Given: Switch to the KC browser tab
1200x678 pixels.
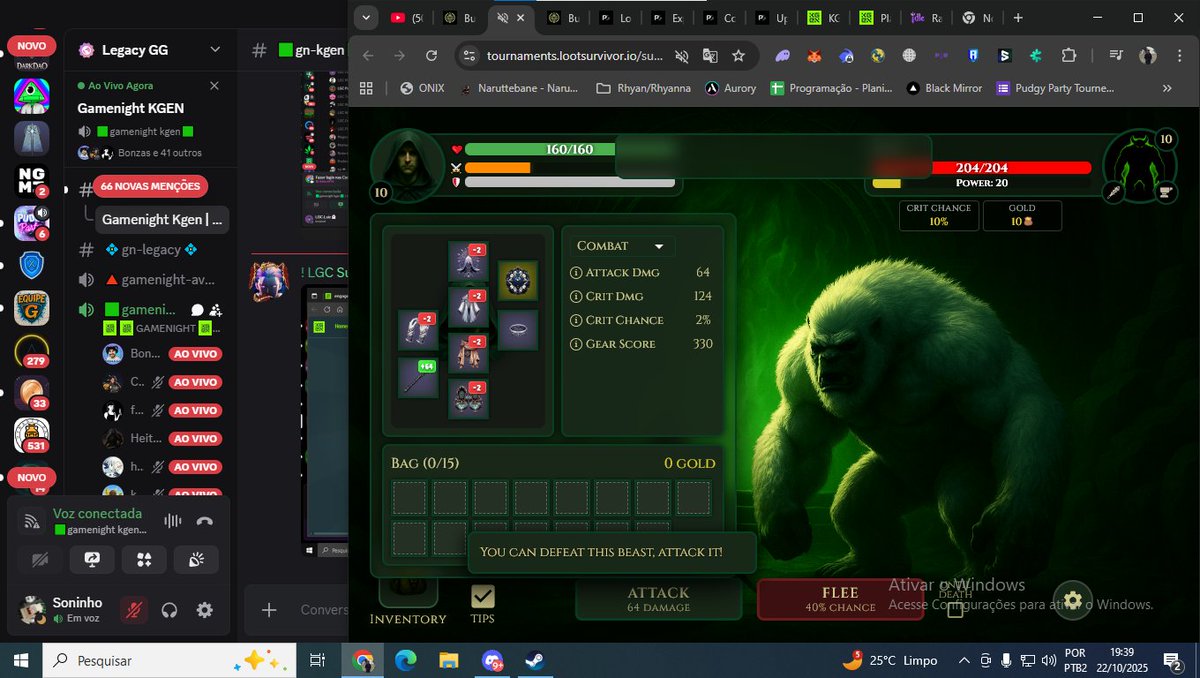Looking at the screenshot, I should (x=825, y=18).
